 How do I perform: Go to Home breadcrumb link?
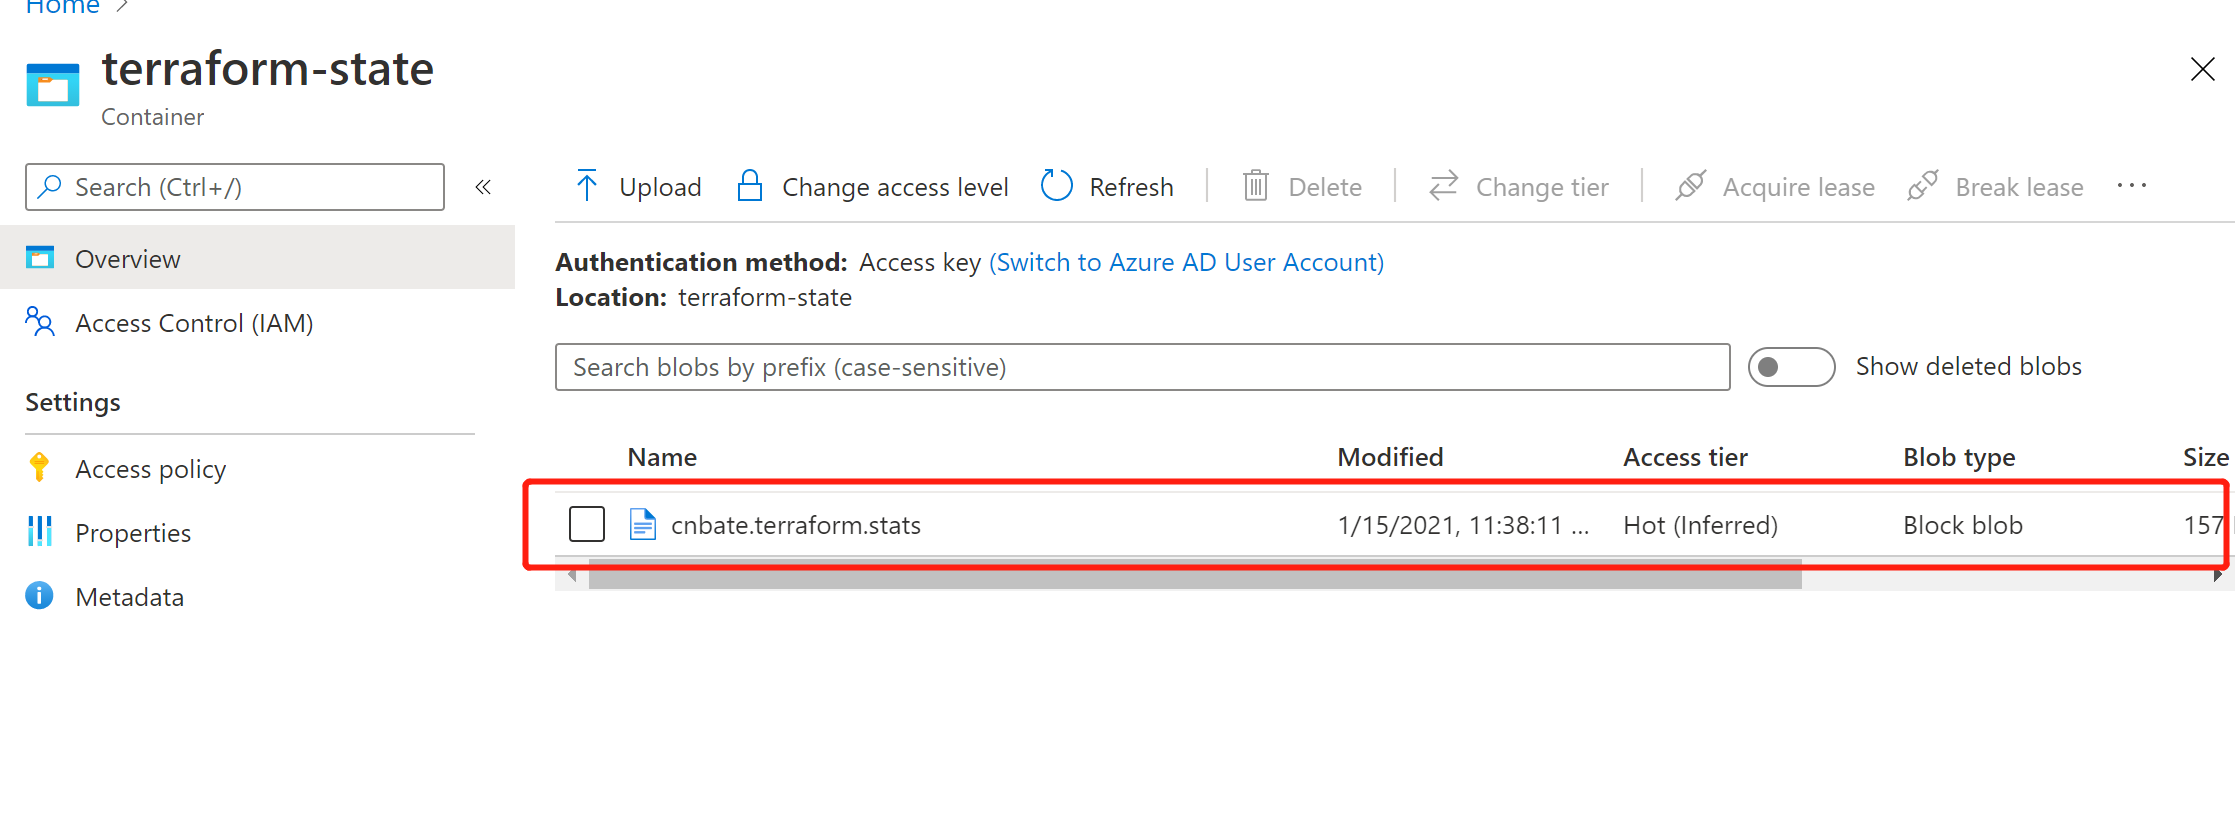tap(62, 7)
